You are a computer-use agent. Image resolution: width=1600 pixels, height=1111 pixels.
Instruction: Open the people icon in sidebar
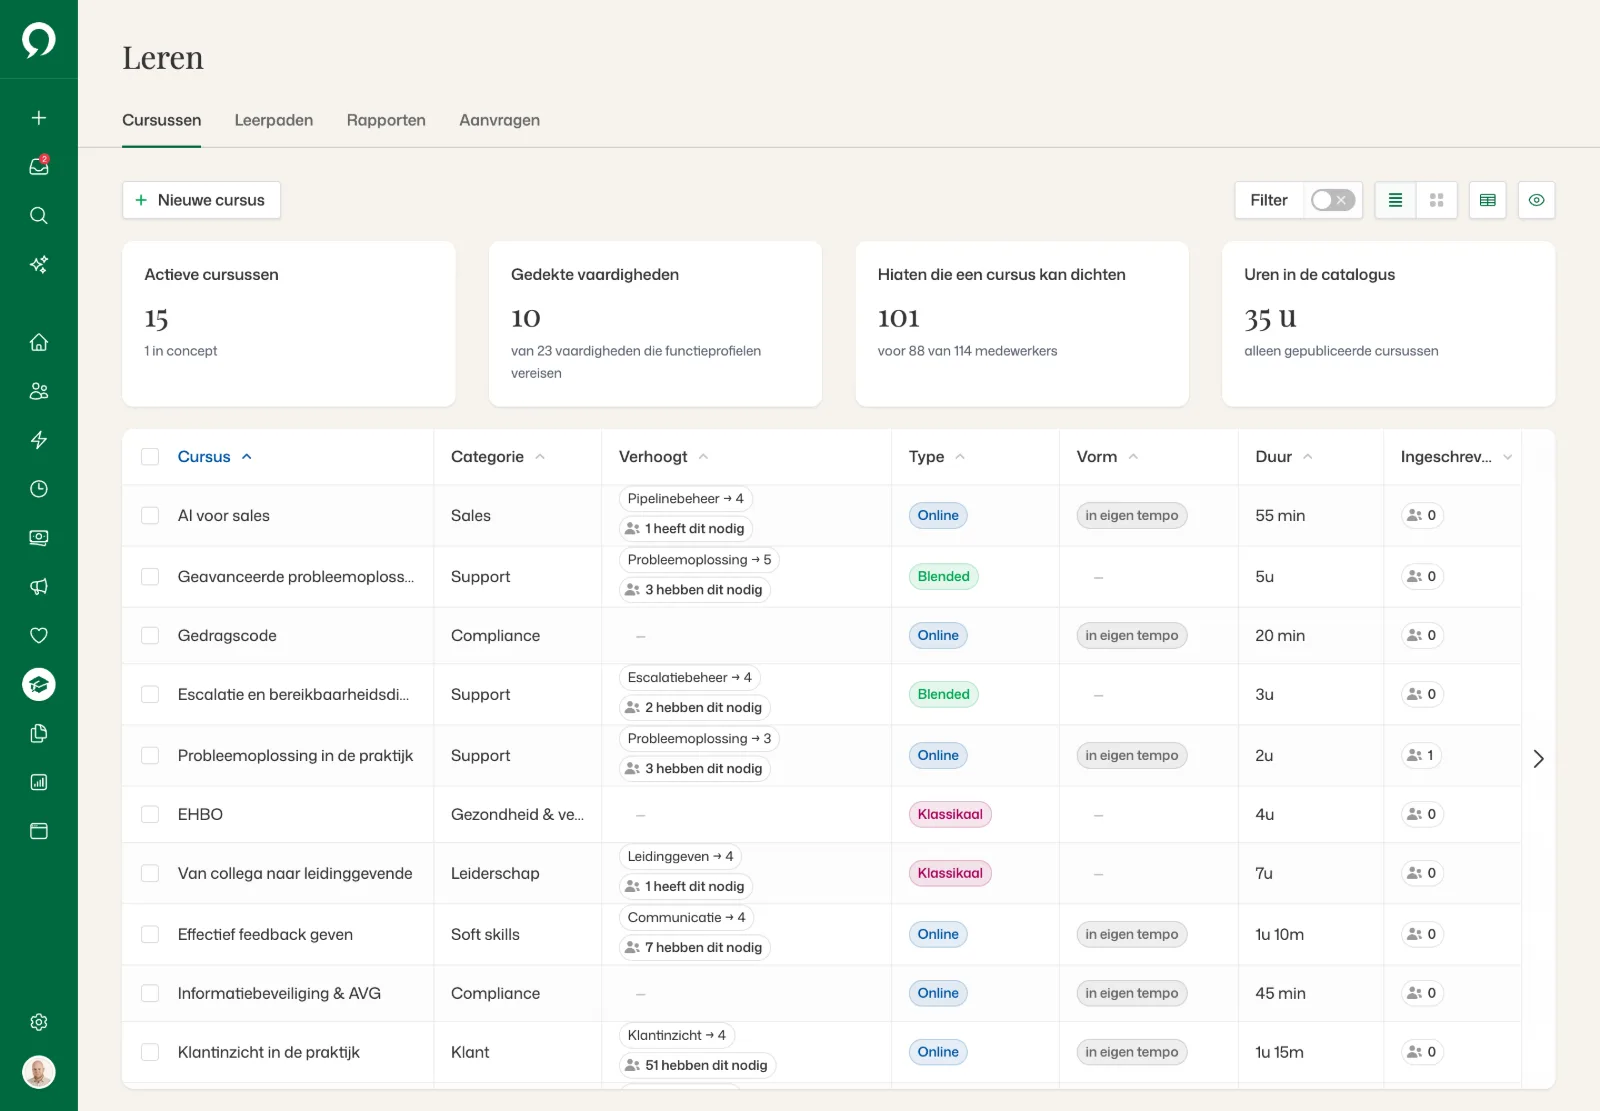pos(39,391)
